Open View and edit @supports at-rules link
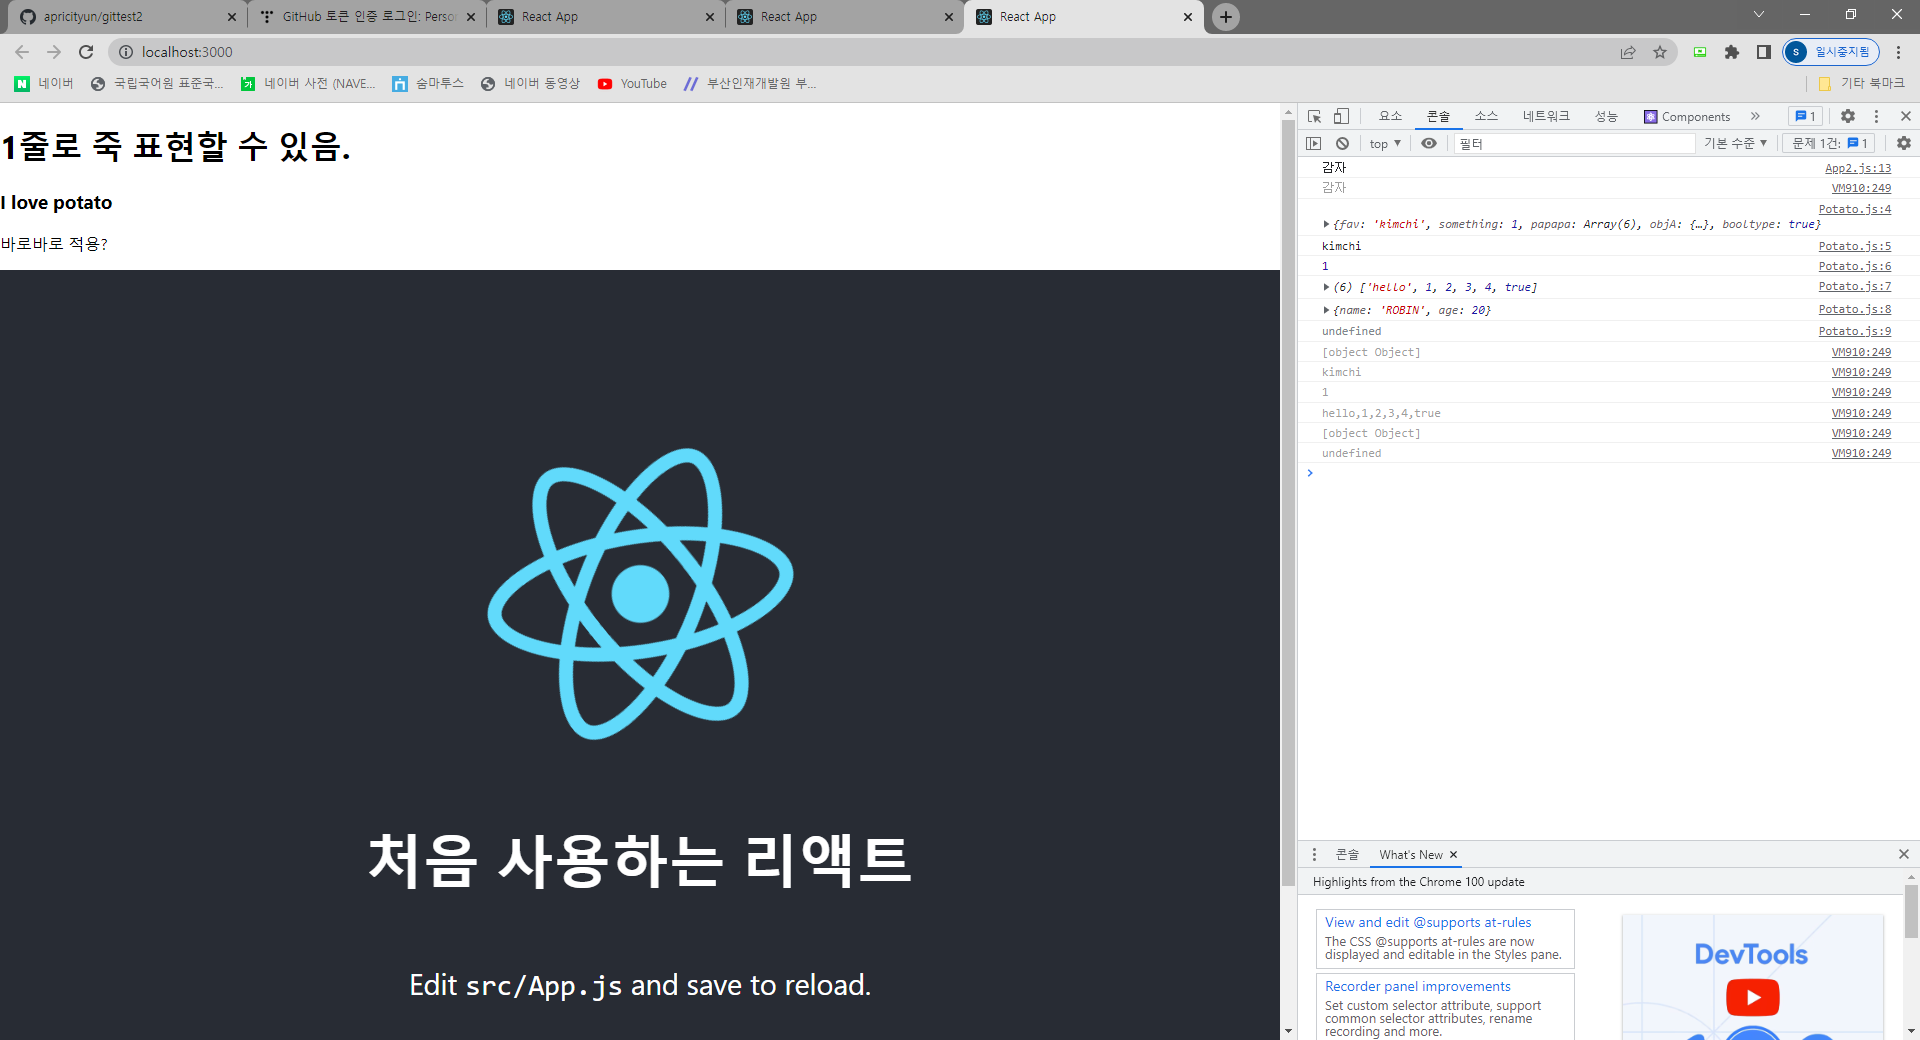 1428,922
